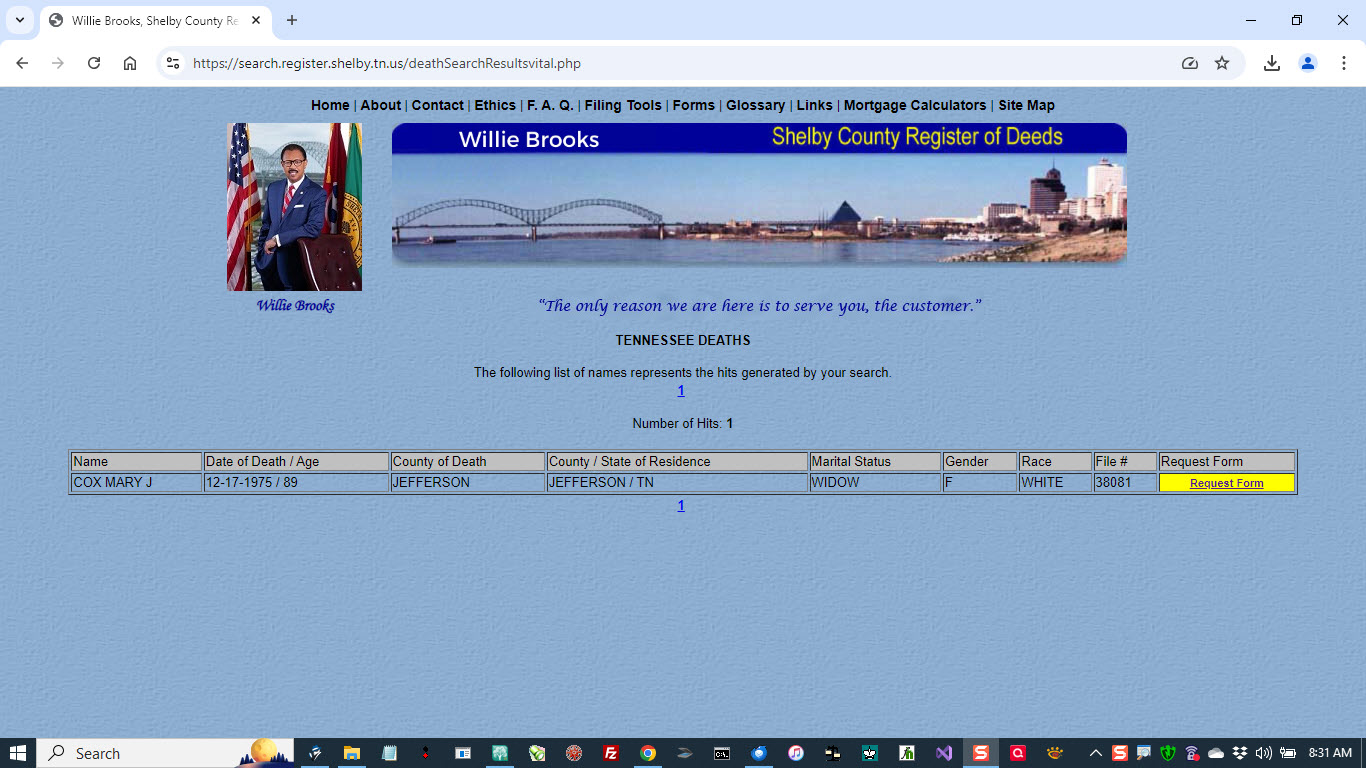Expand the tab search dropdown

19,20
